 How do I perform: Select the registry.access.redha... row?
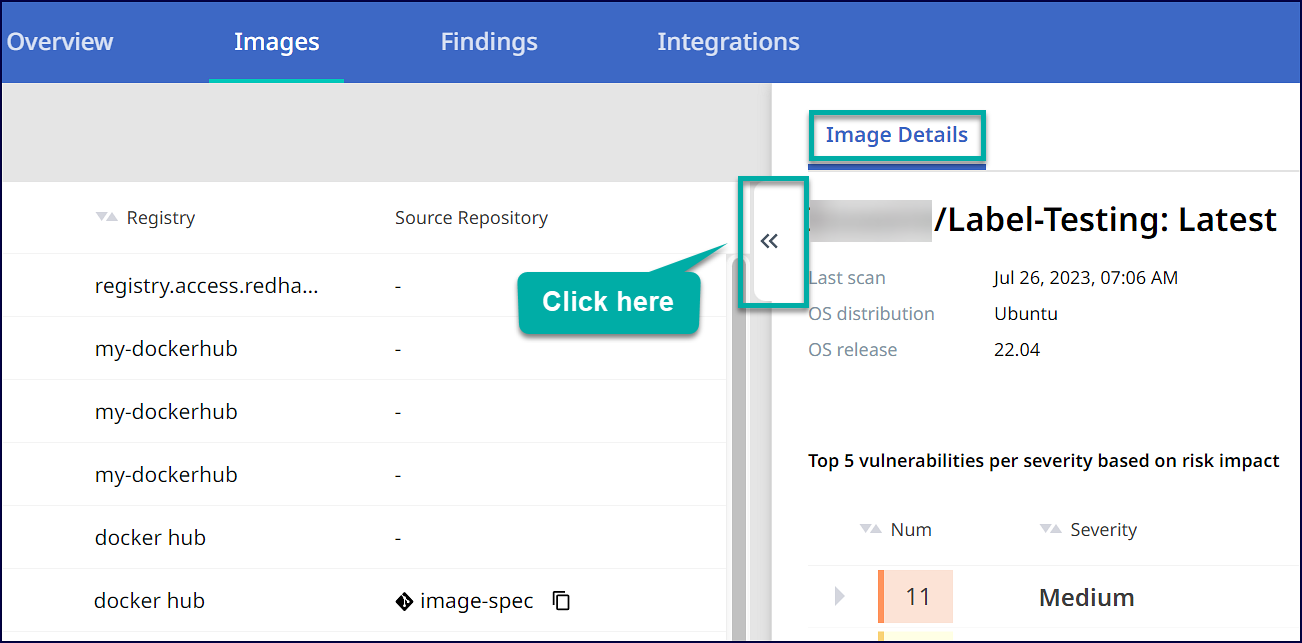click(206, 286)
